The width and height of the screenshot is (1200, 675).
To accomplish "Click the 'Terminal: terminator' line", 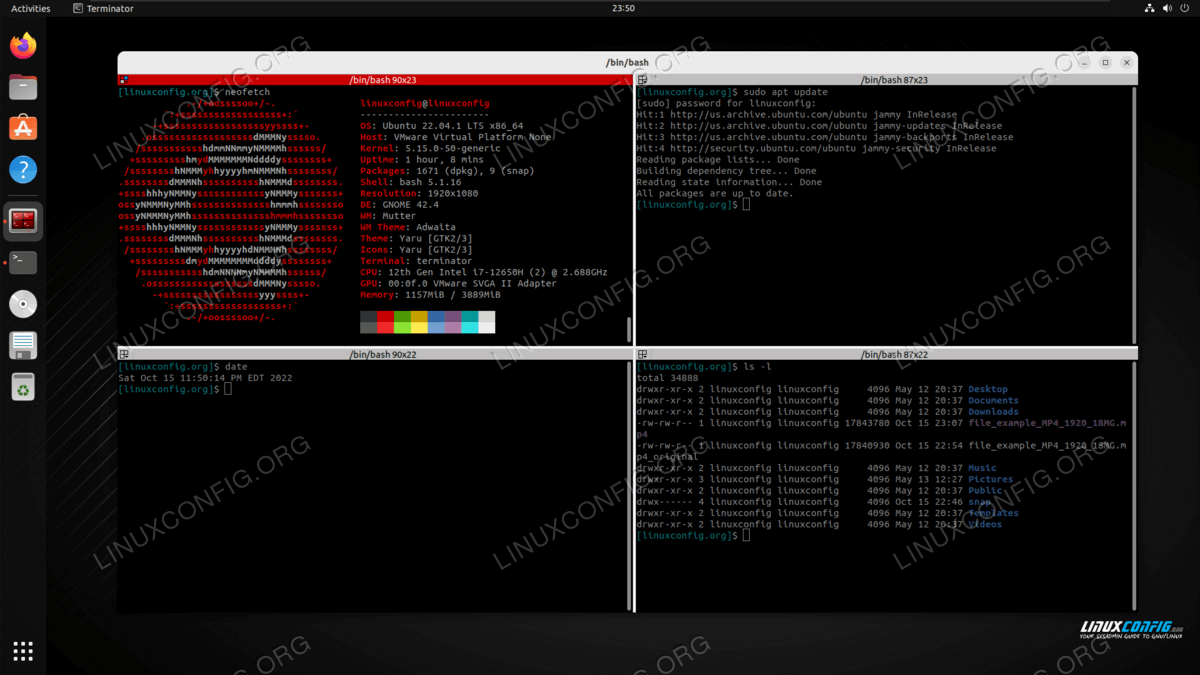I will point(416,261).
